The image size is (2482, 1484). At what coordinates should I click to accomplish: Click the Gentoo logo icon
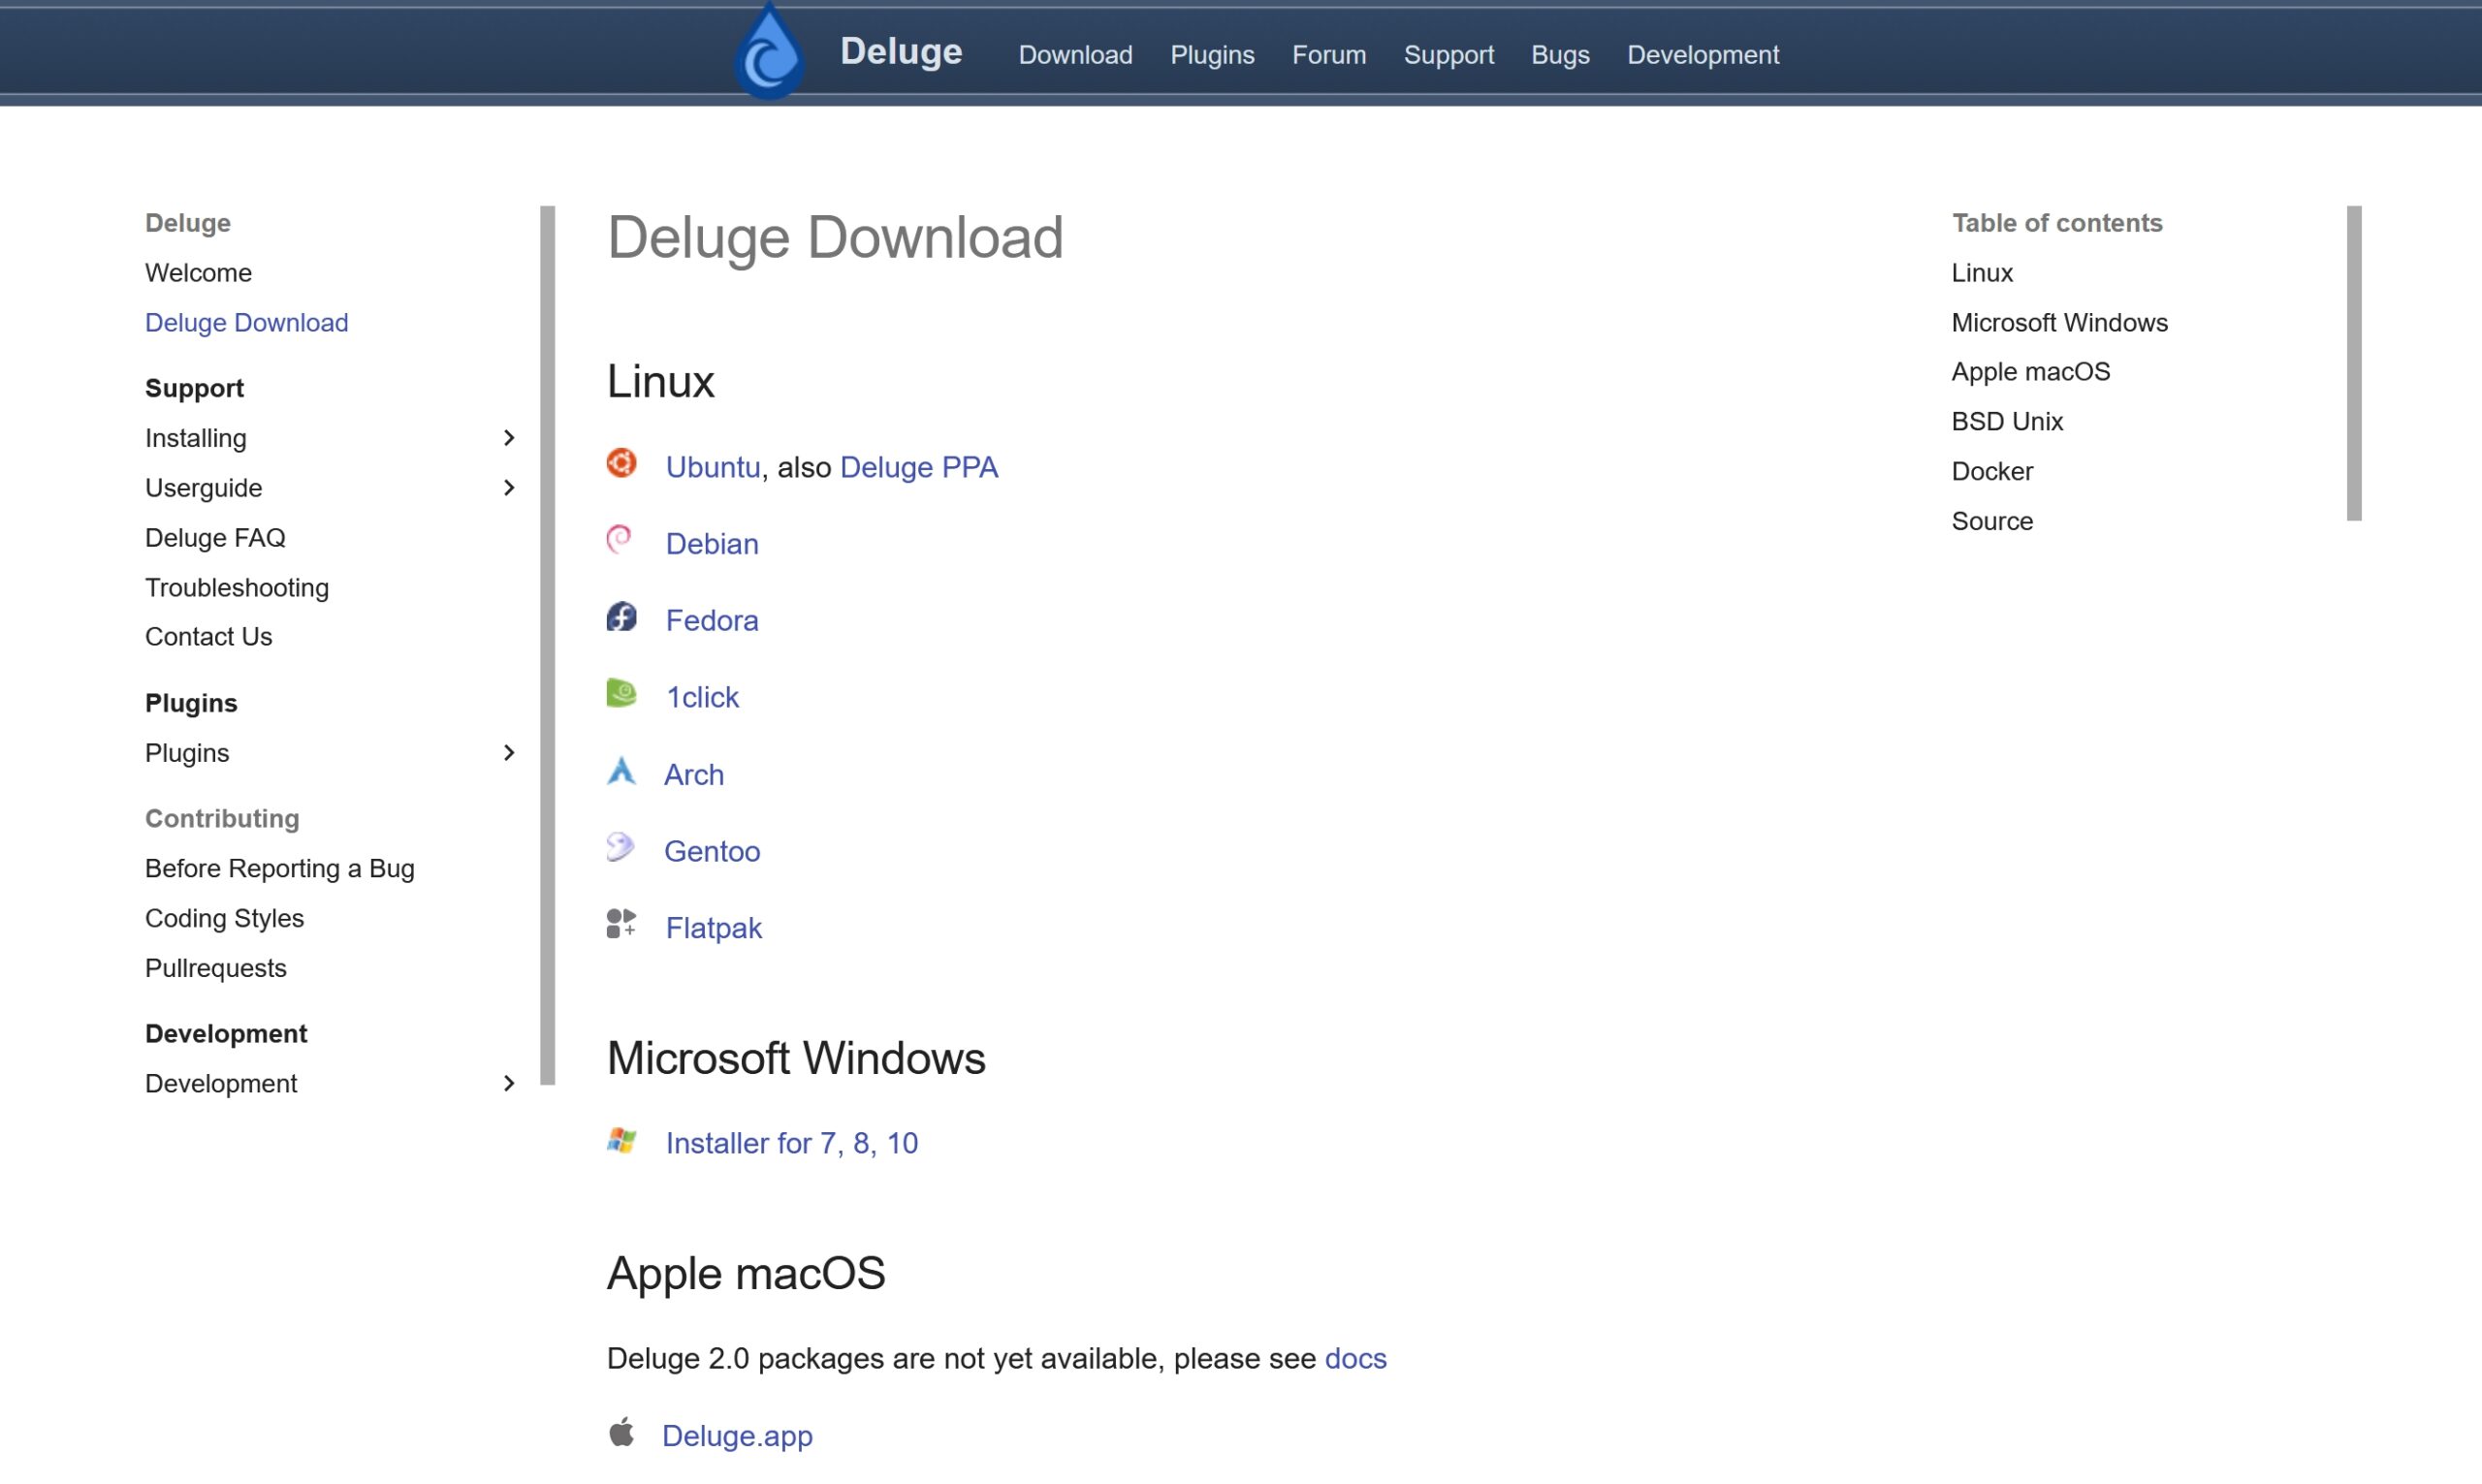(x=620, y=847)
